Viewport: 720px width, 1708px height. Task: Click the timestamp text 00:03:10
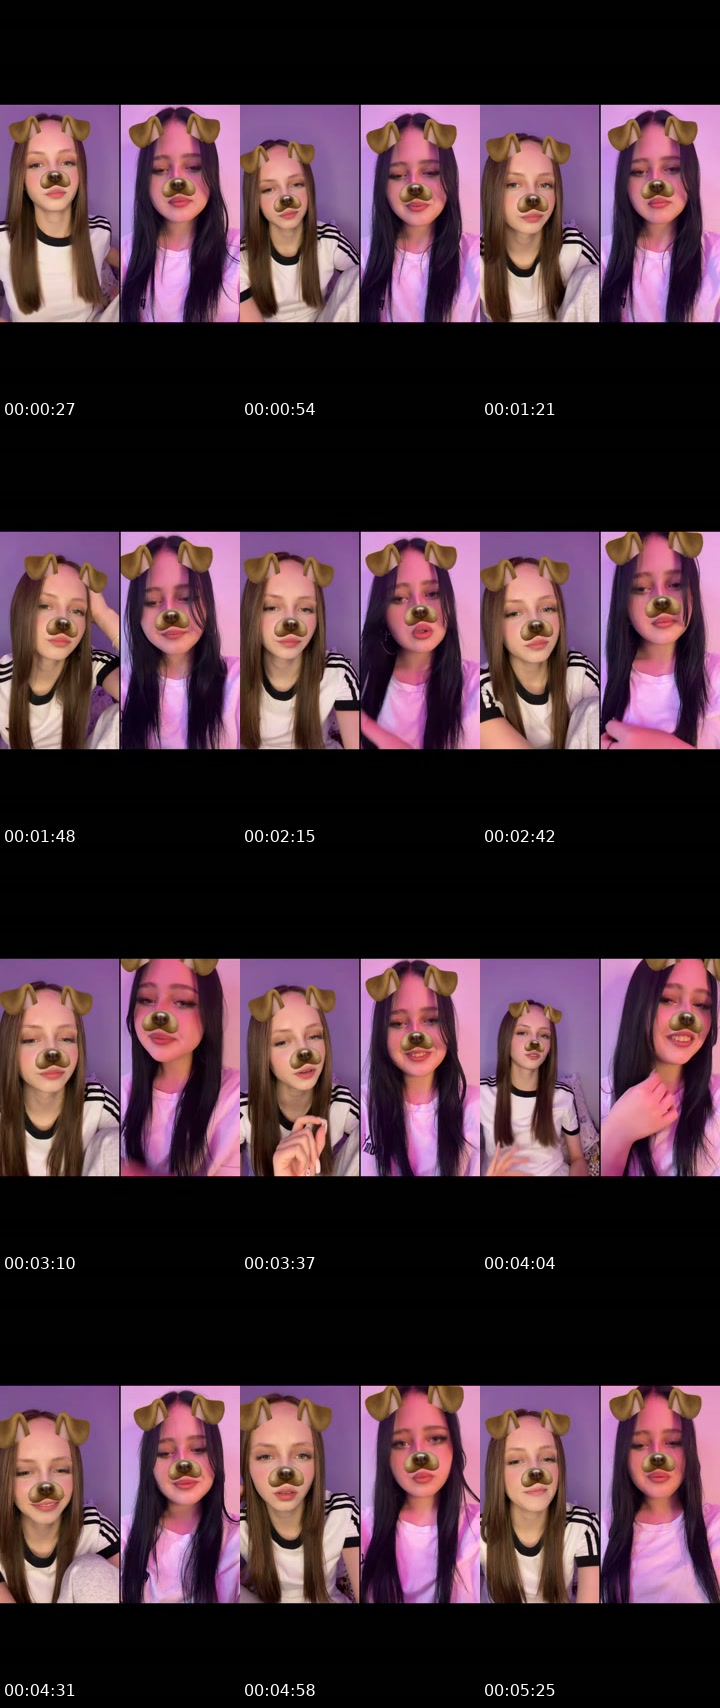point(40,1263)
